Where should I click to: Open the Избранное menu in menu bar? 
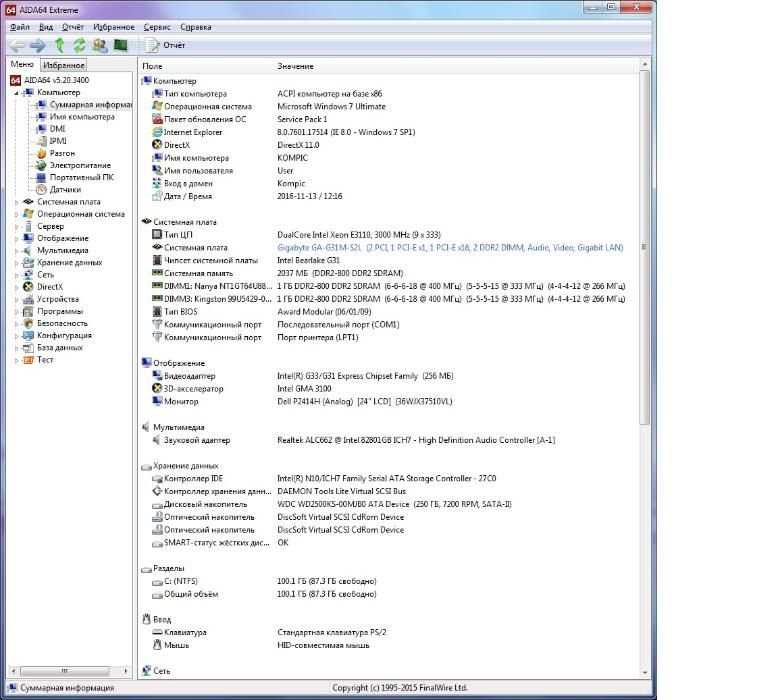point(114,27)
